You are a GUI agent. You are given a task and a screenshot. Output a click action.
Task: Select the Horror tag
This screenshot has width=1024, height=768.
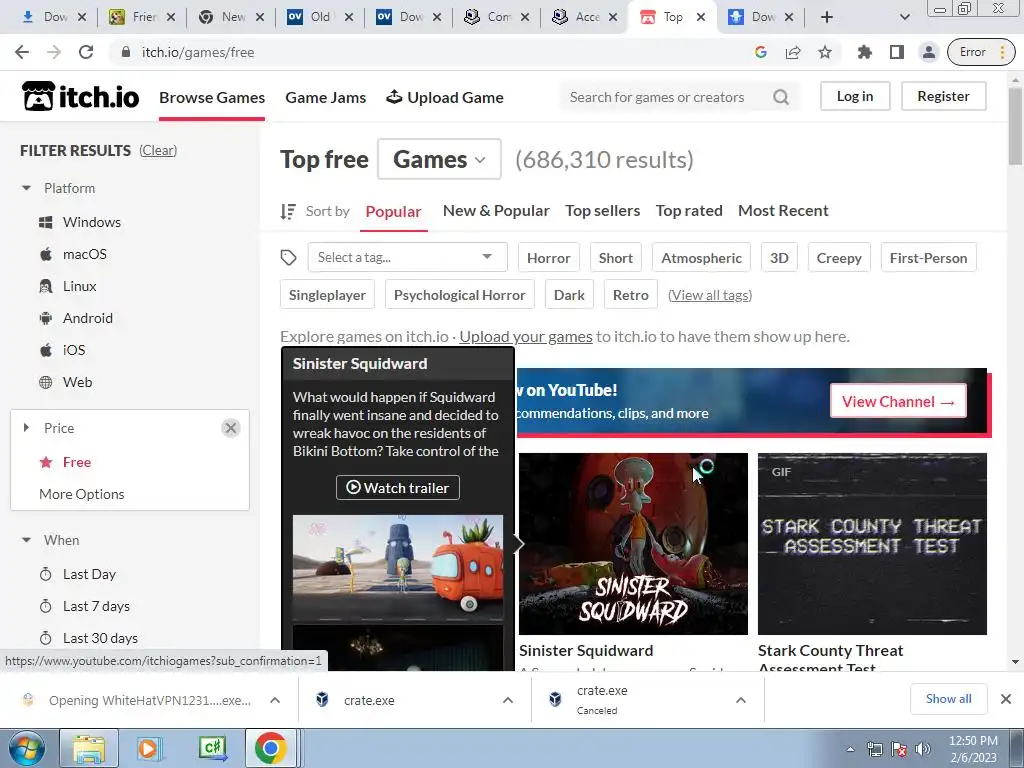tap(549, 258)
